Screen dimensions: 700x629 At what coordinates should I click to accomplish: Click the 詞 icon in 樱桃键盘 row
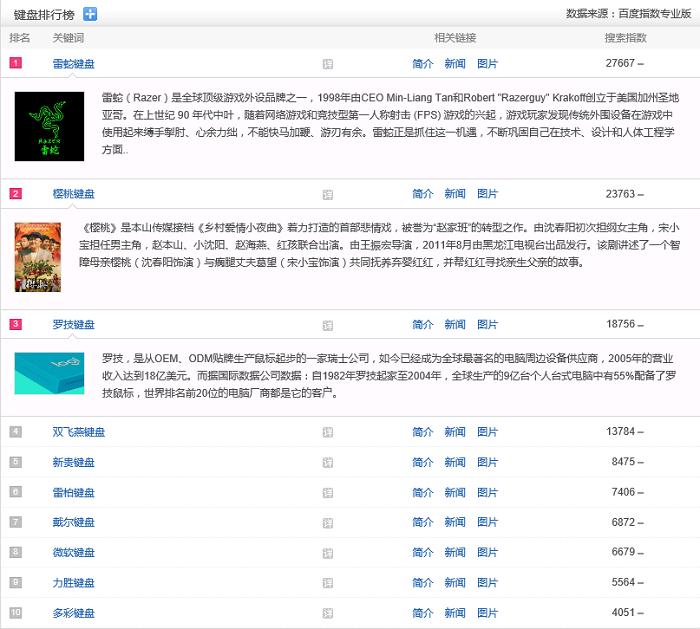pos(328,195)
